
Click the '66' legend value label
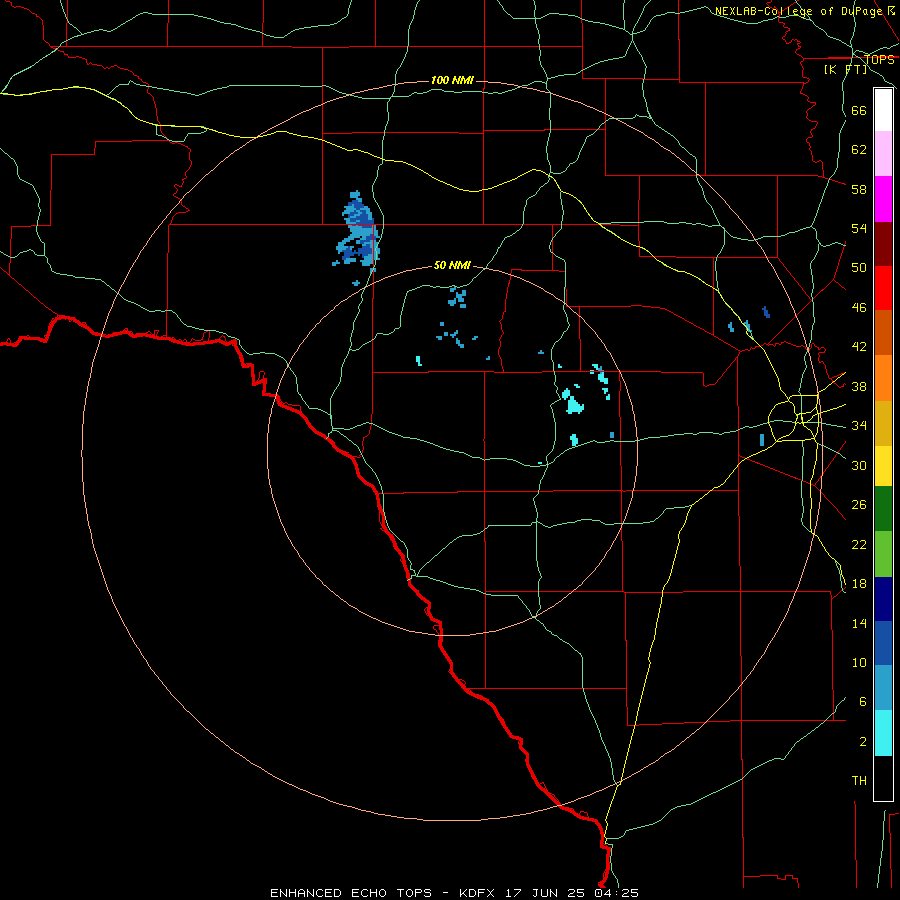(859, 110)
